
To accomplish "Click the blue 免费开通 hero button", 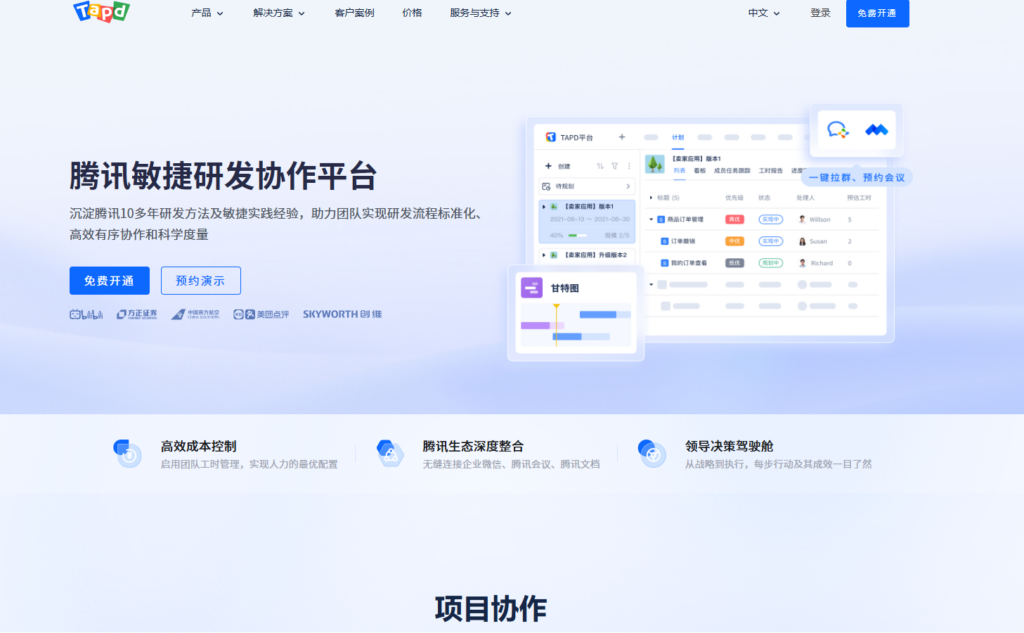I will pyautogui.click(x=109, y=281).
